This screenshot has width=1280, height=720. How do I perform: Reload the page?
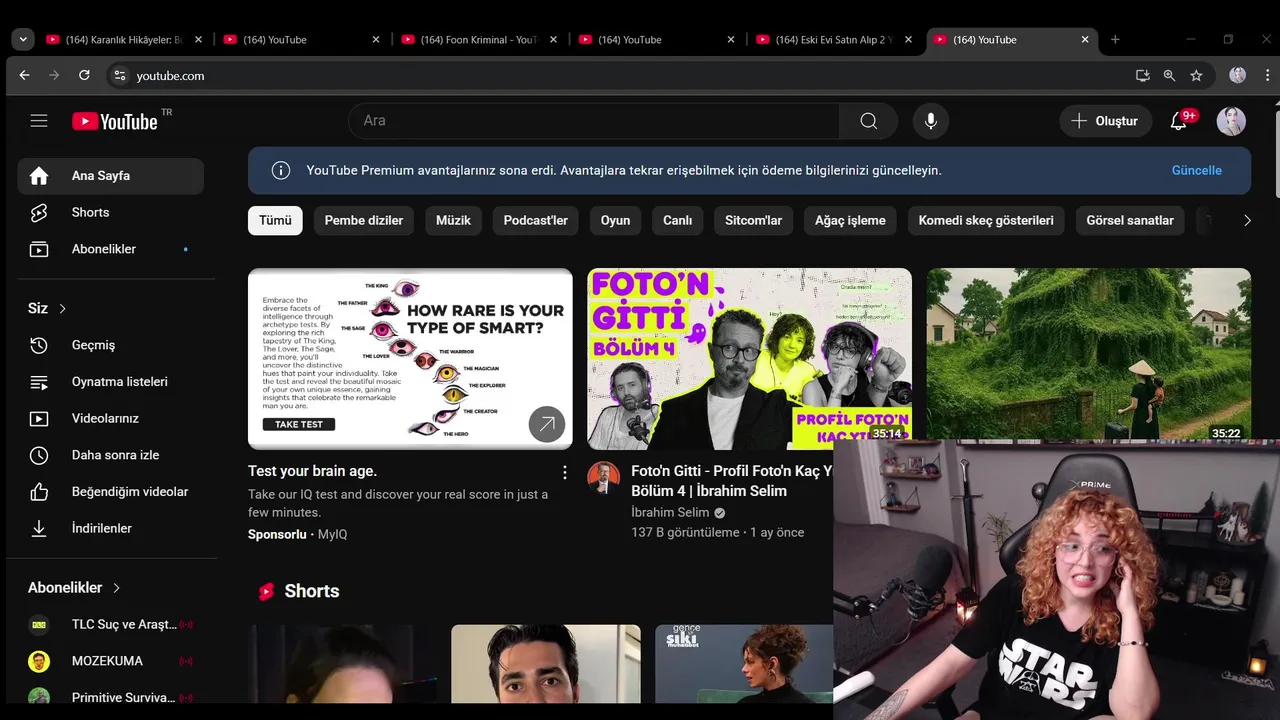(x=84, y=75)
